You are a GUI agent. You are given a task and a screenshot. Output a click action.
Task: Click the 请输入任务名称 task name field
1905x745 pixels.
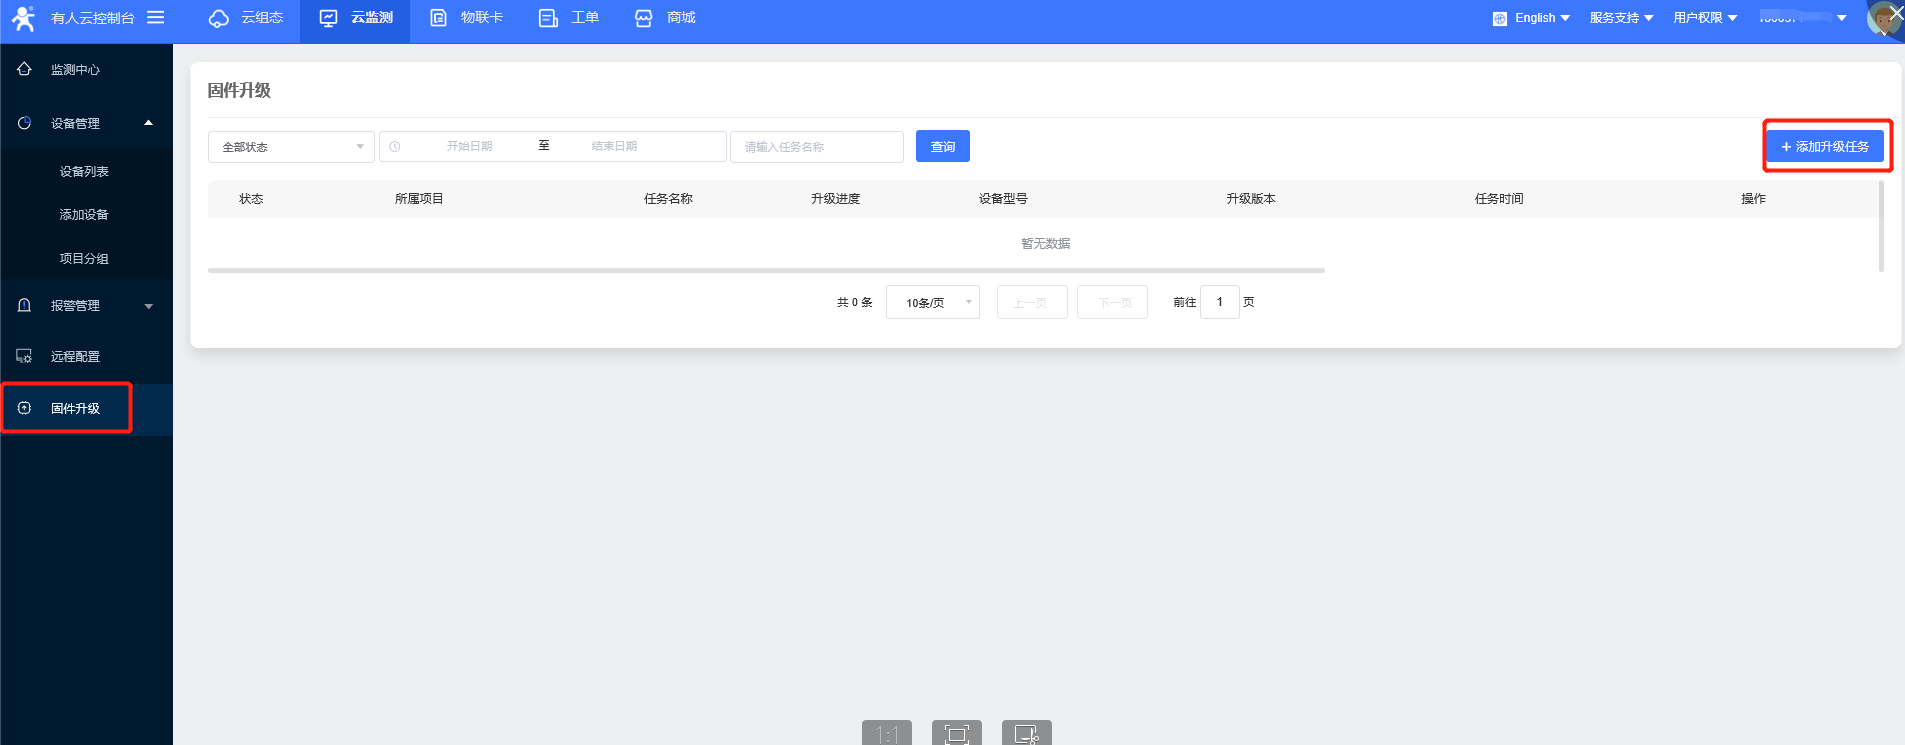[x=816, y=147]
